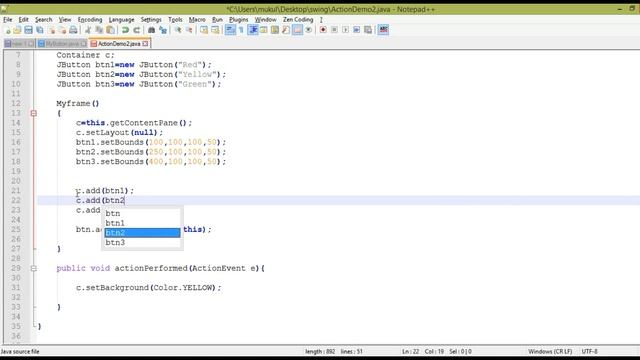Open the Search menu
This screenshot has height=360, width=640.
point(43,20)
